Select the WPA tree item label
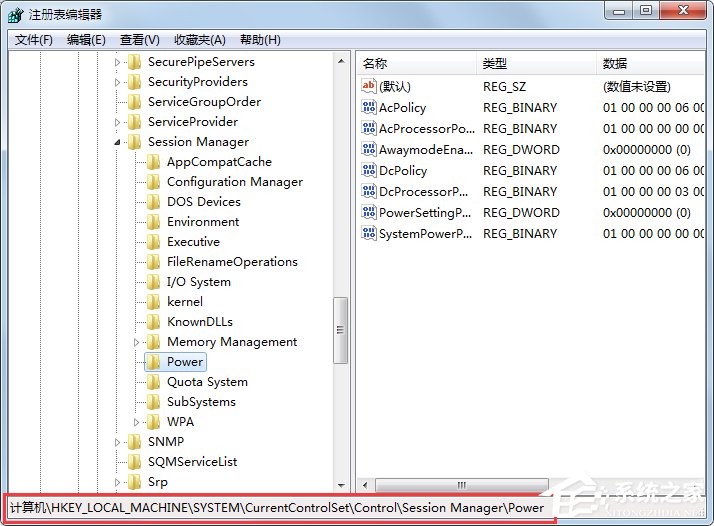This screenshot has width=714, height=526. (180, 422)
